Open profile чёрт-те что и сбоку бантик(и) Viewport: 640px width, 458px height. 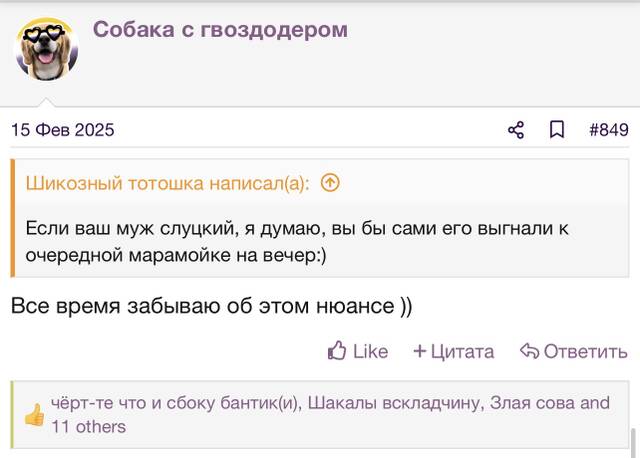[176, 403]
